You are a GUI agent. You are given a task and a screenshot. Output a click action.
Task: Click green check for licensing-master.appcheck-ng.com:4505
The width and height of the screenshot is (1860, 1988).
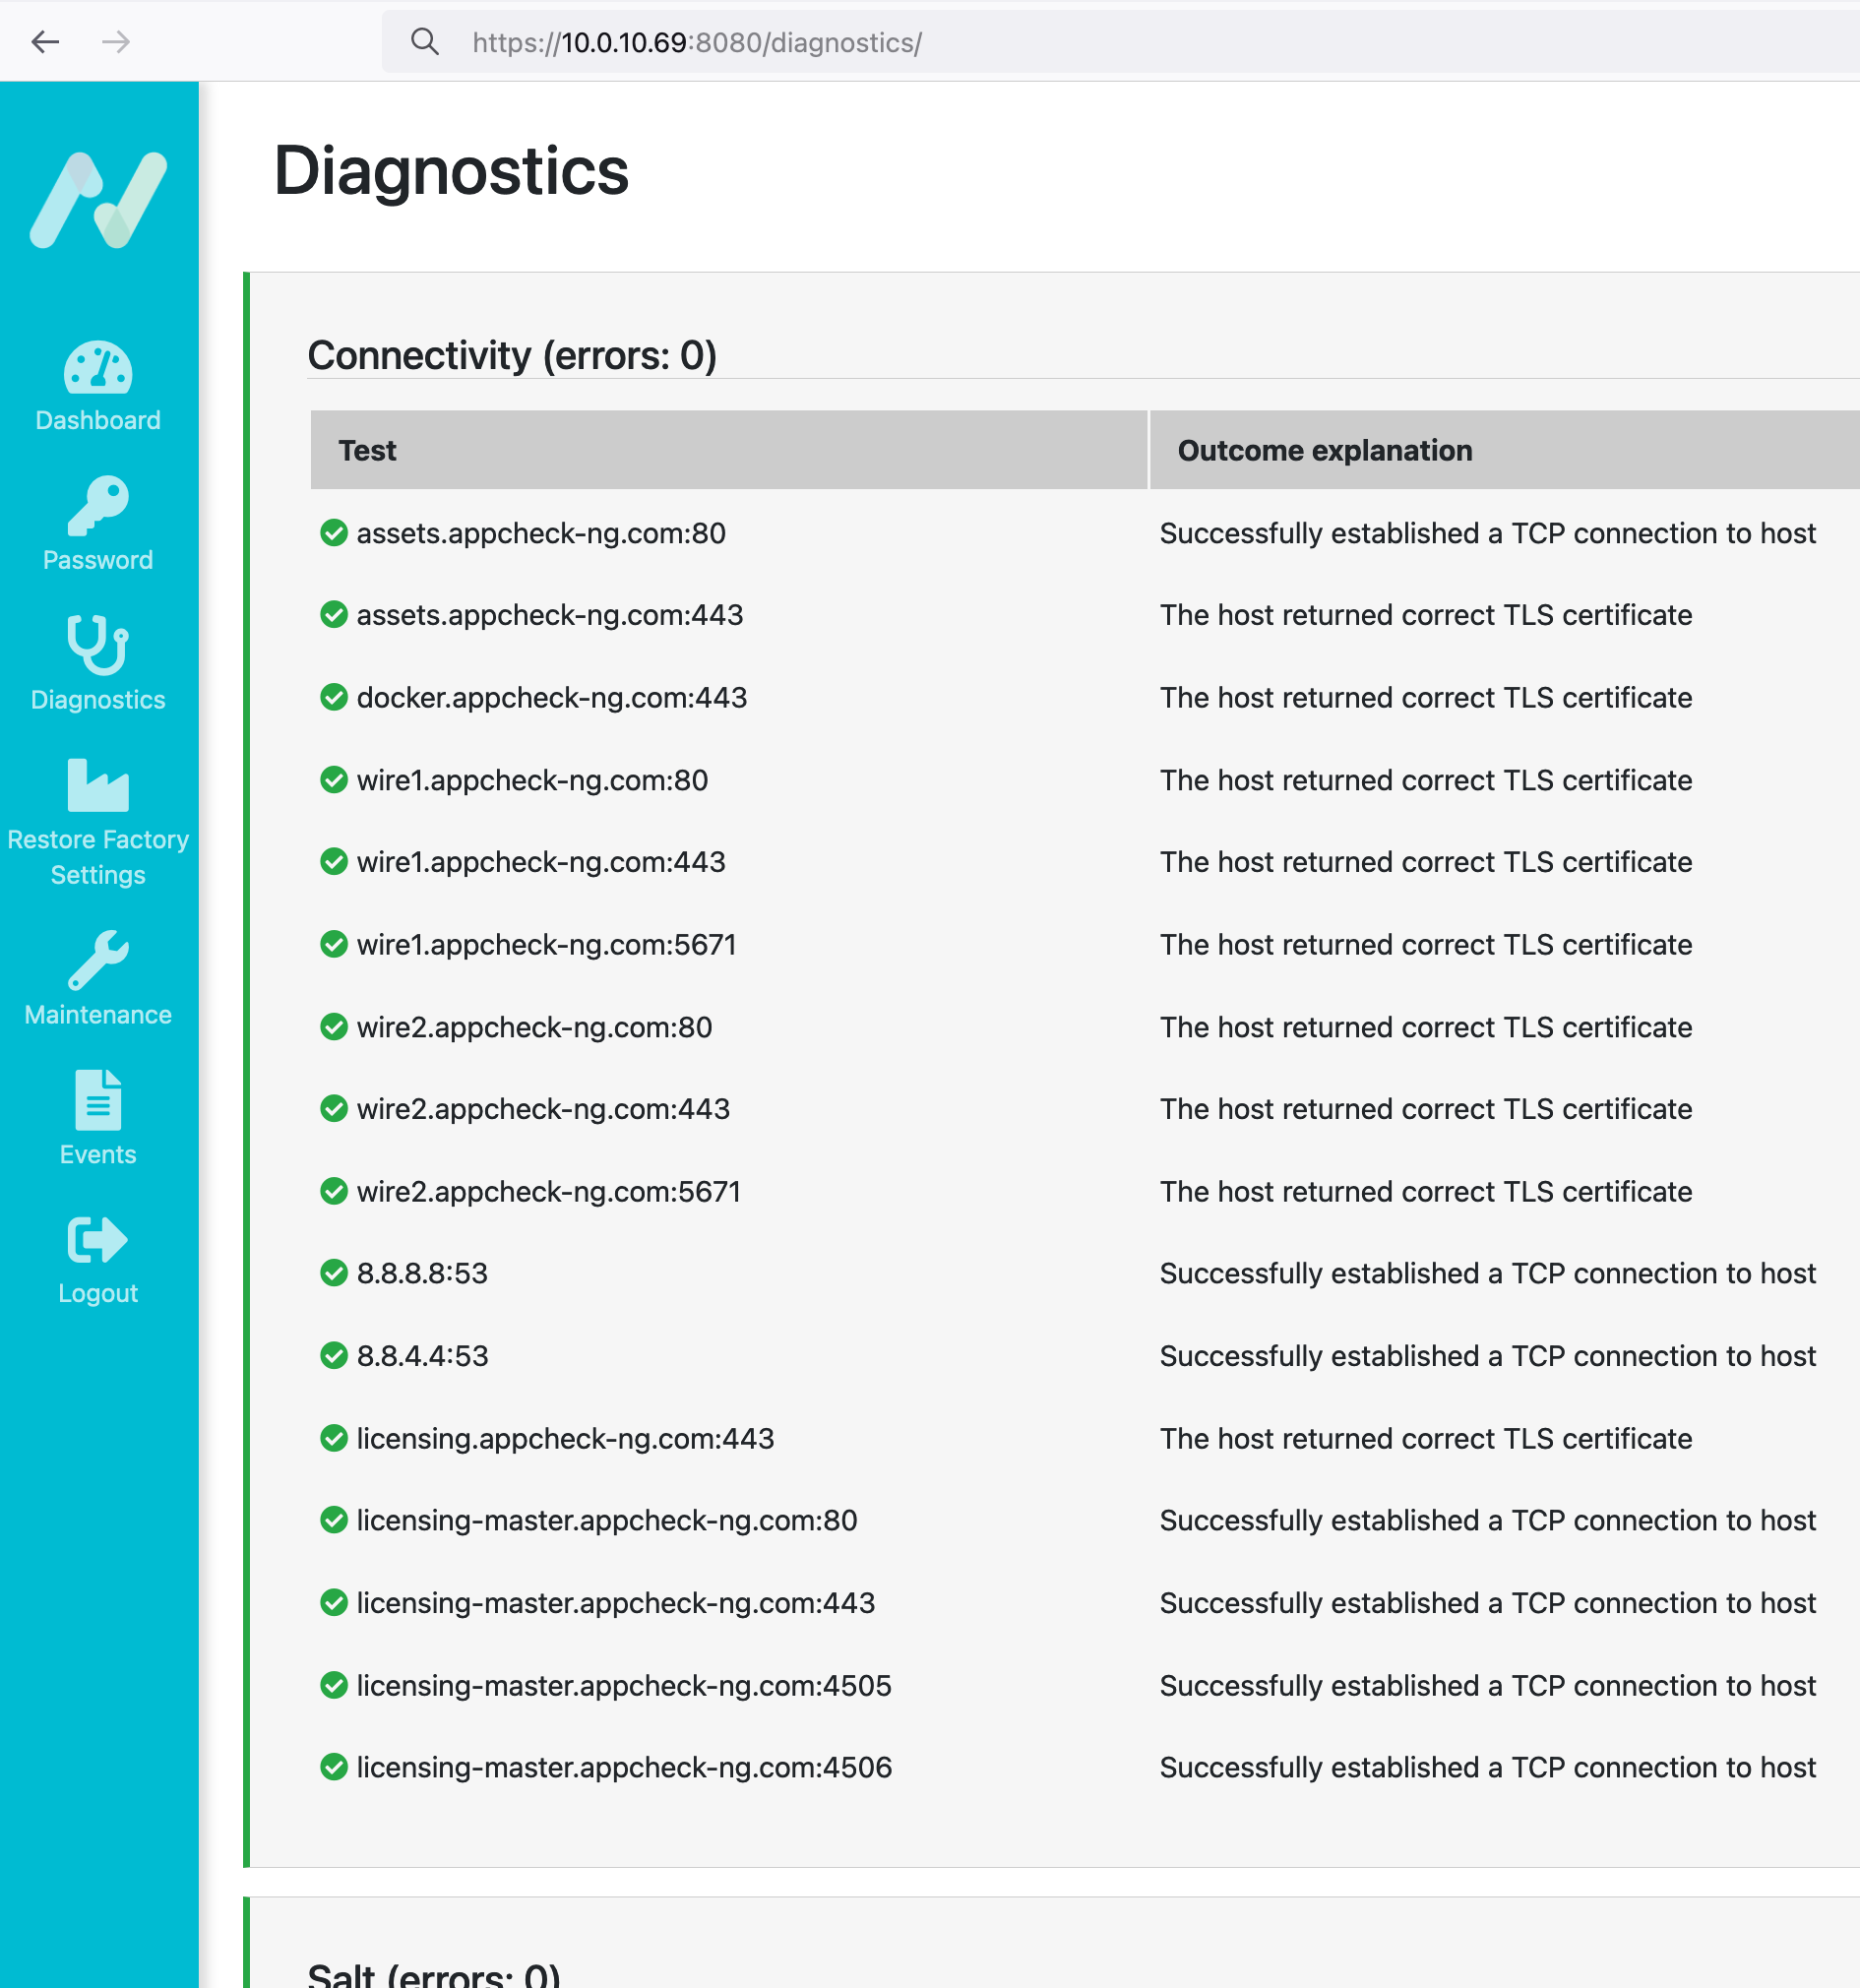tap(334, 1685)
